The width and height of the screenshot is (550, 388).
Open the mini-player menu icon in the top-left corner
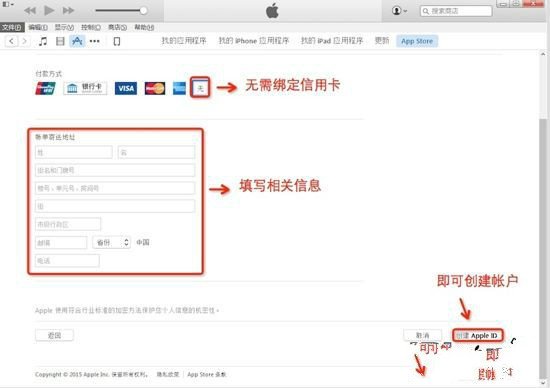click(x=8, y=4)
